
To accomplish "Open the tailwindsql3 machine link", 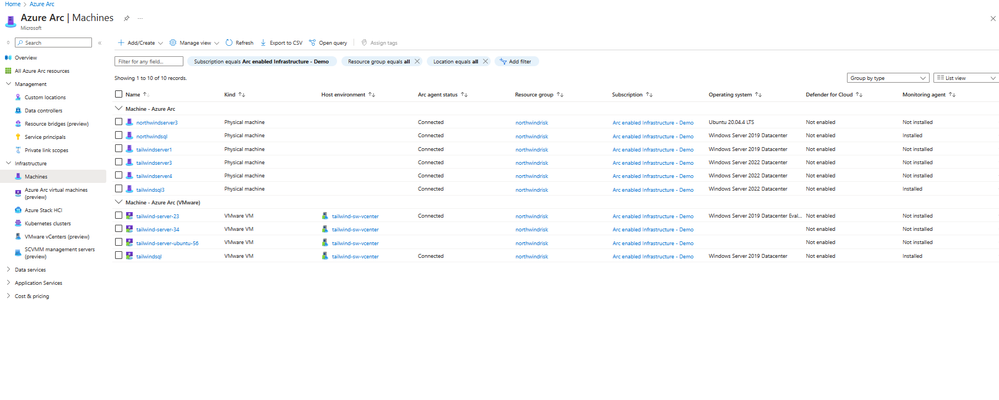I will (x=150, y=189).
